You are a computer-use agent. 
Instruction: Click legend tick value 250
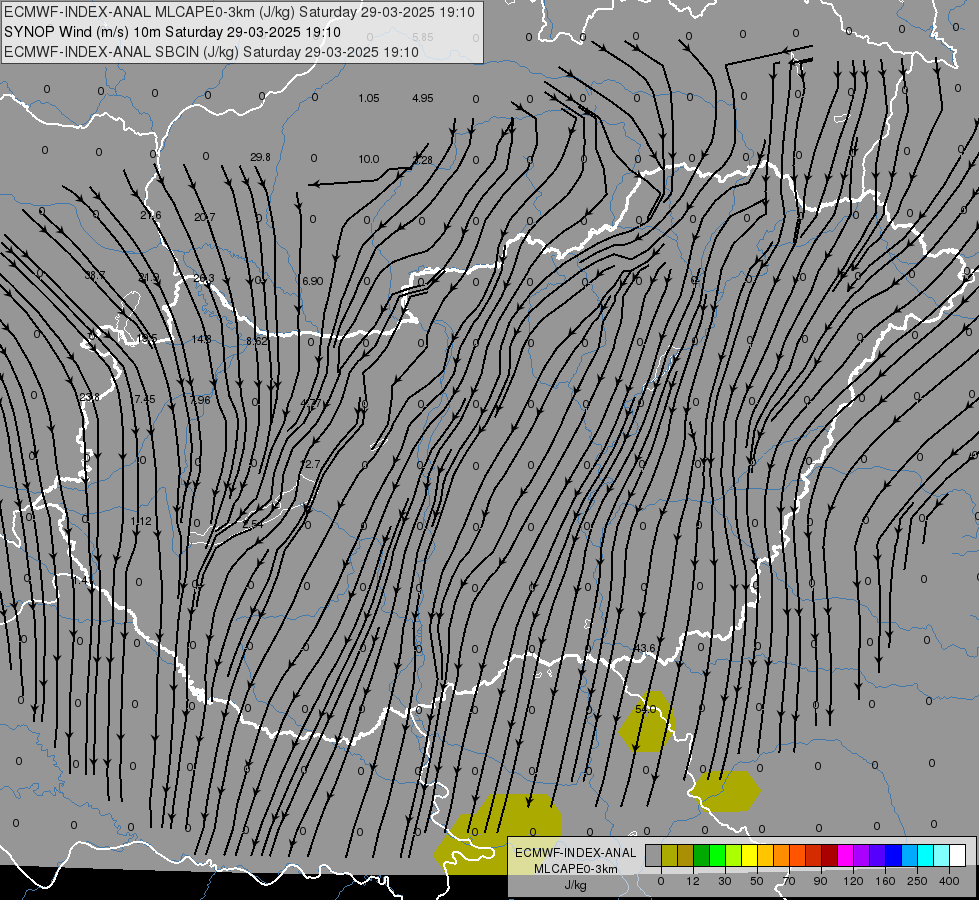[917, 881]
